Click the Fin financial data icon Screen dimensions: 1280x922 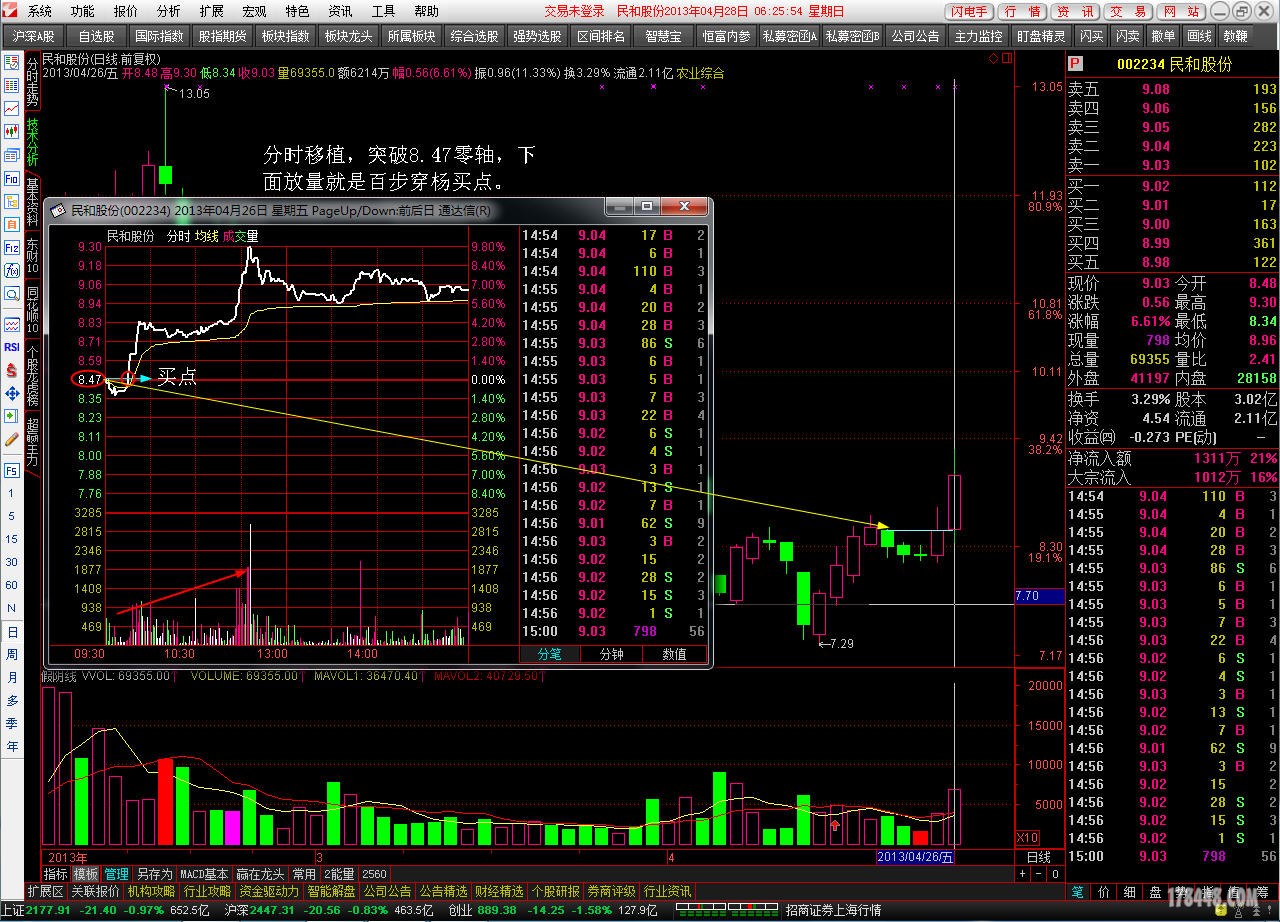pos(12,179)
